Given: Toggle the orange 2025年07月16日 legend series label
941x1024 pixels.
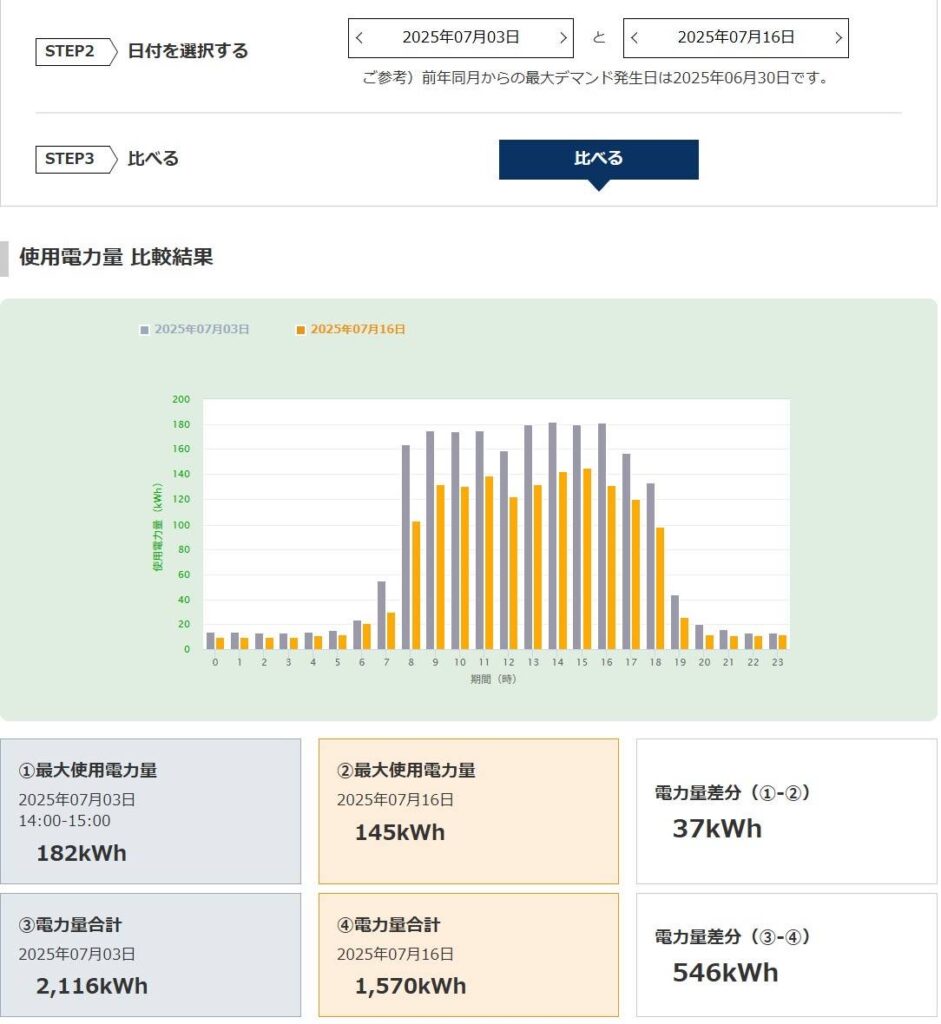Looking at the screenshot, I should tap(357, 329).
